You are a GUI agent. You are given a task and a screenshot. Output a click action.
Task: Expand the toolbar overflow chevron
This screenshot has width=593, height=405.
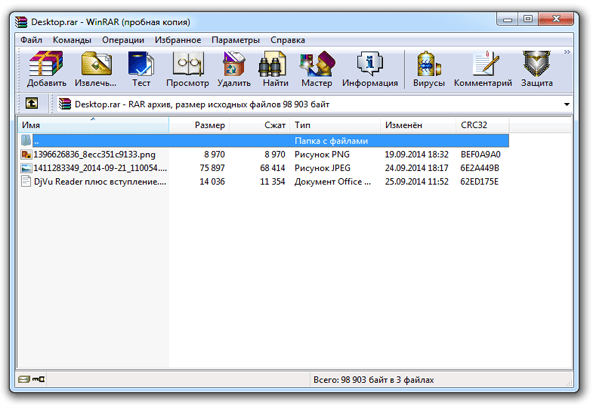coord(567,52)
